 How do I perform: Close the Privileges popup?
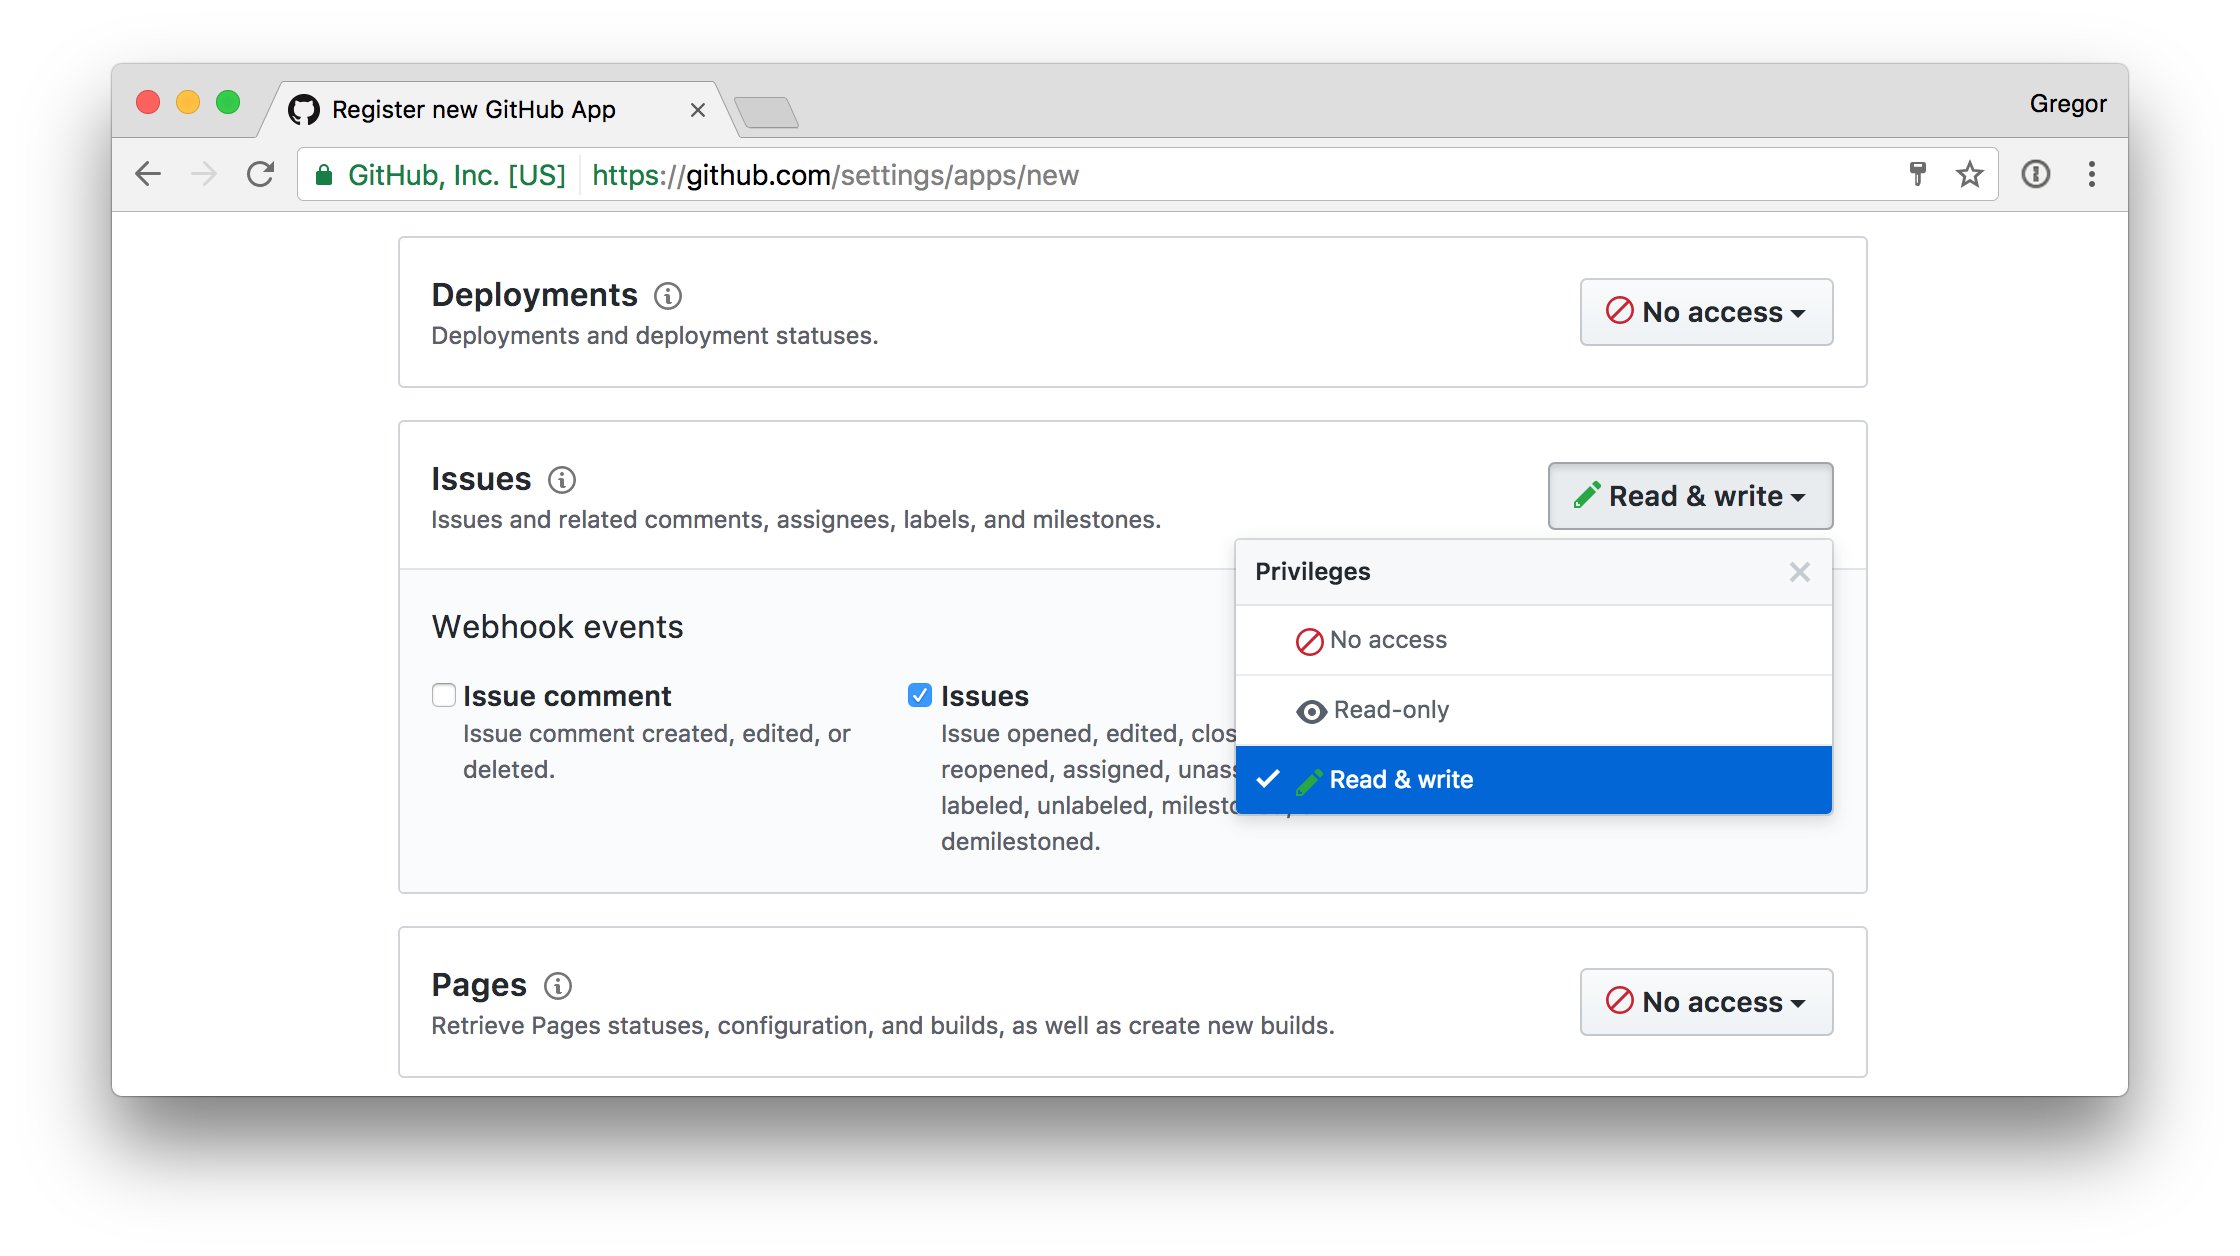click(x=1799, y=572)
